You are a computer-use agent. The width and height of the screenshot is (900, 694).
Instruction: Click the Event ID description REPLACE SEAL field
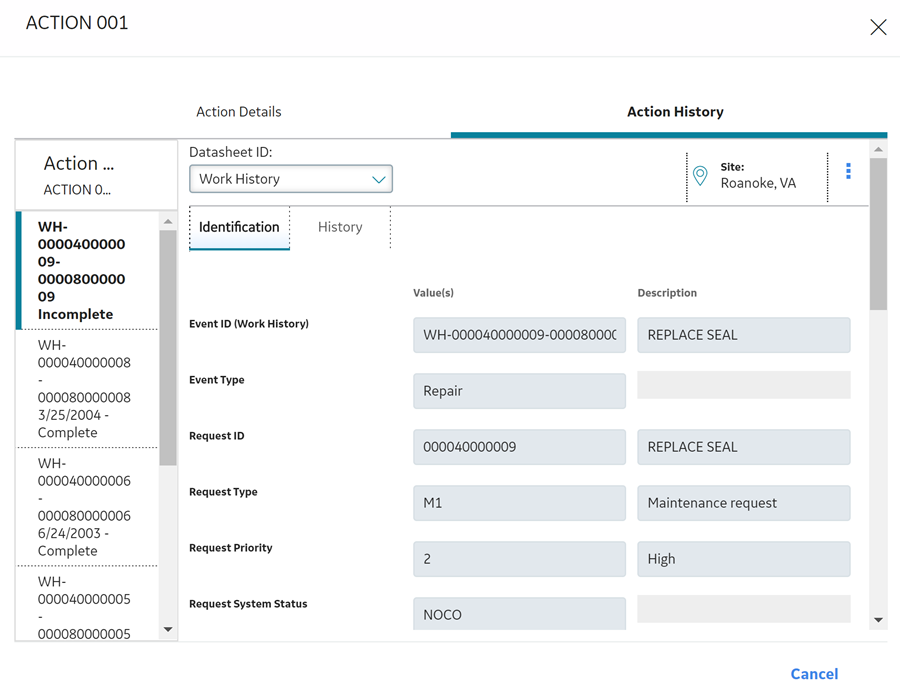(x=744, y=335)
